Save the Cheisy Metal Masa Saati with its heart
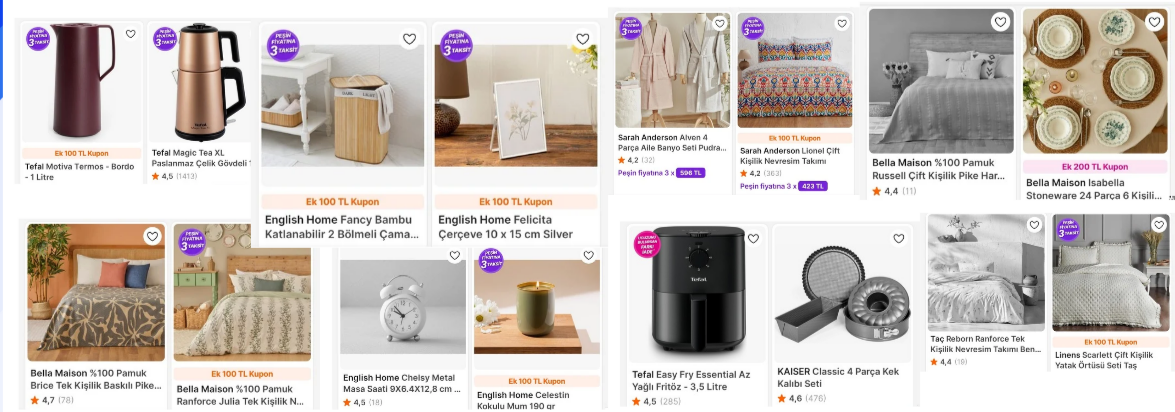Viewport: 1175px width, 412px height. pos(454,256)
